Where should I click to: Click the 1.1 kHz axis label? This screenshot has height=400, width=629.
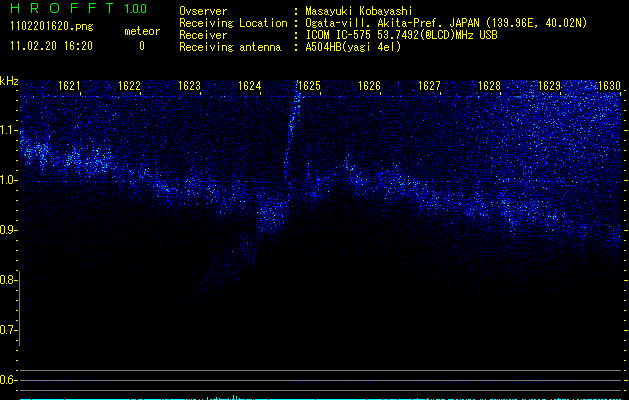click(x=7, y=130)
